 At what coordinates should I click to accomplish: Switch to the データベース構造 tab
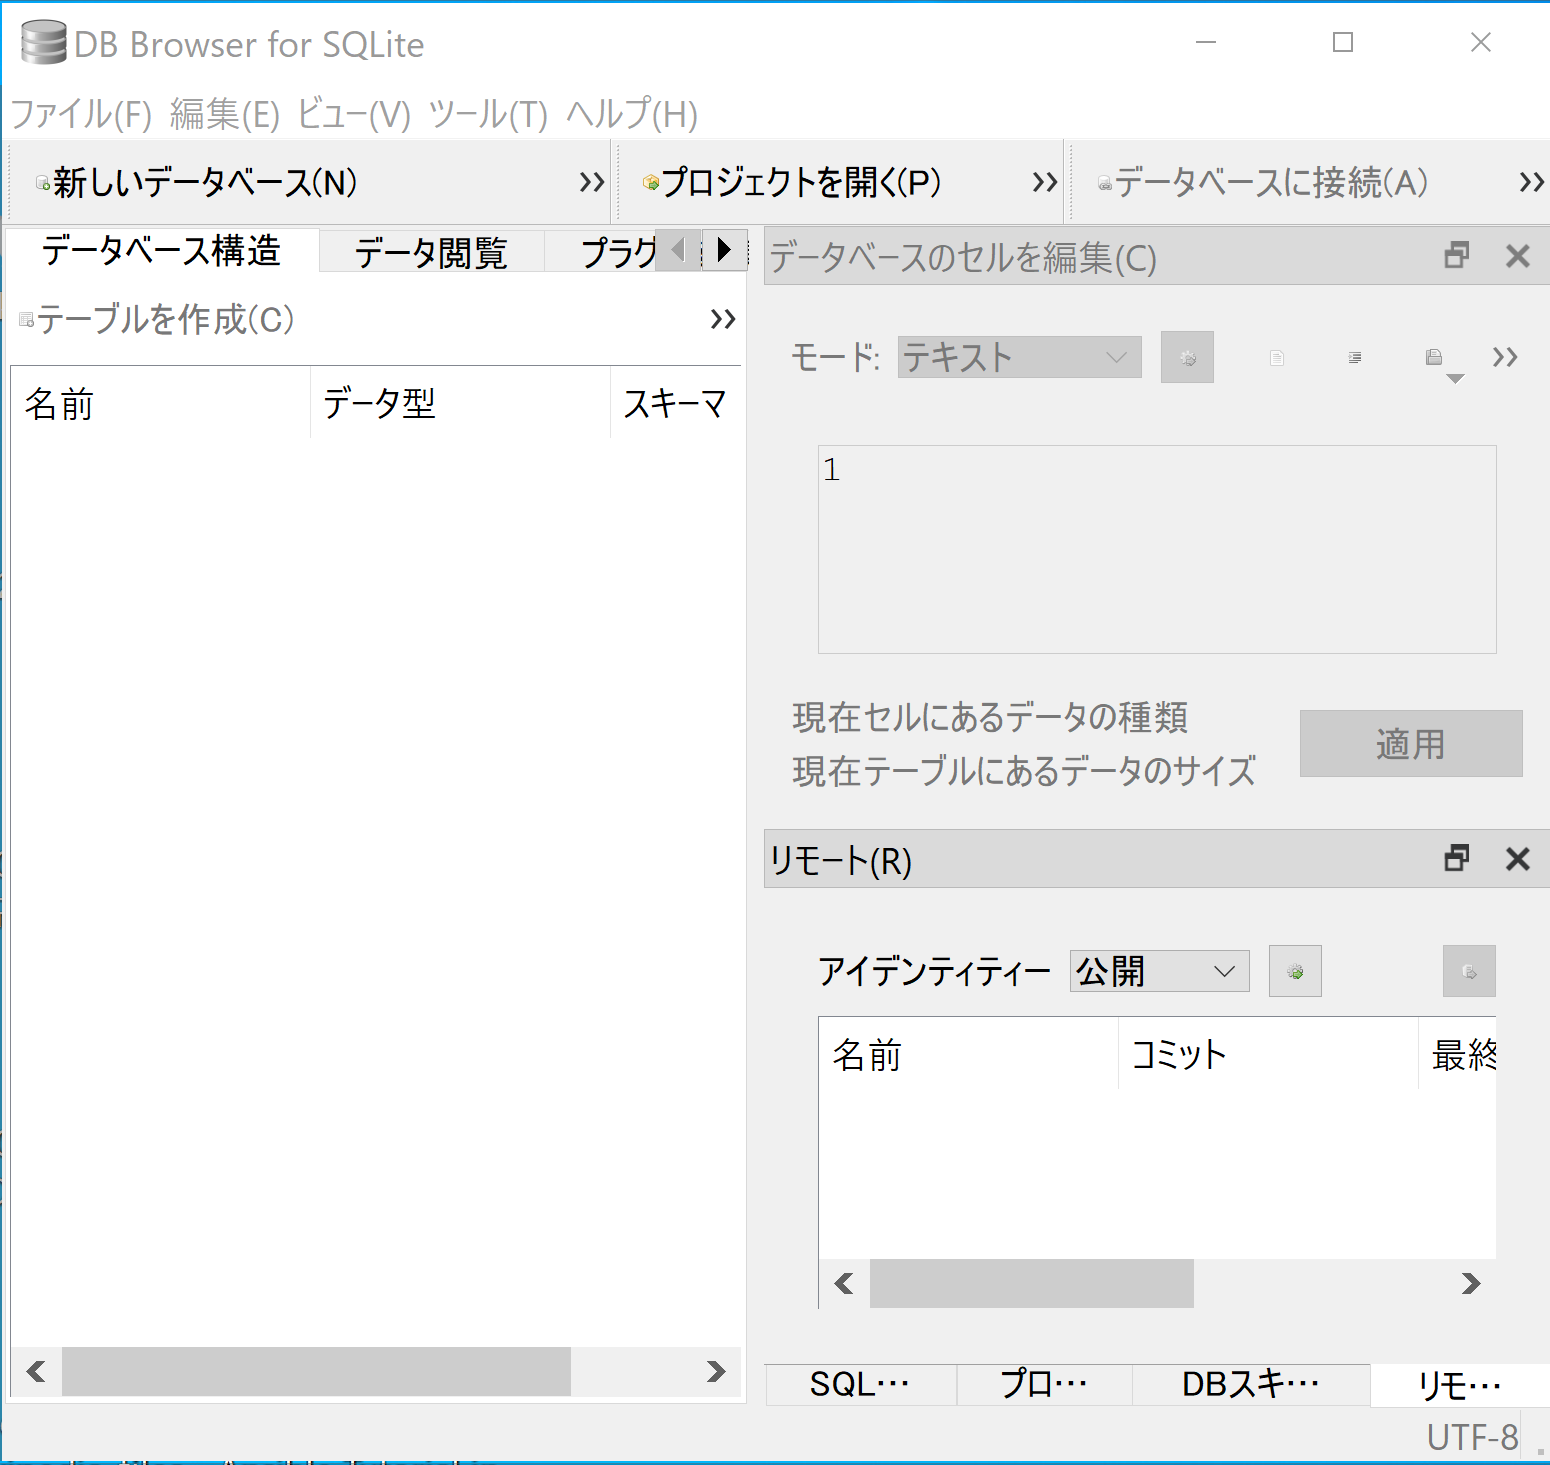click(161, 250)
